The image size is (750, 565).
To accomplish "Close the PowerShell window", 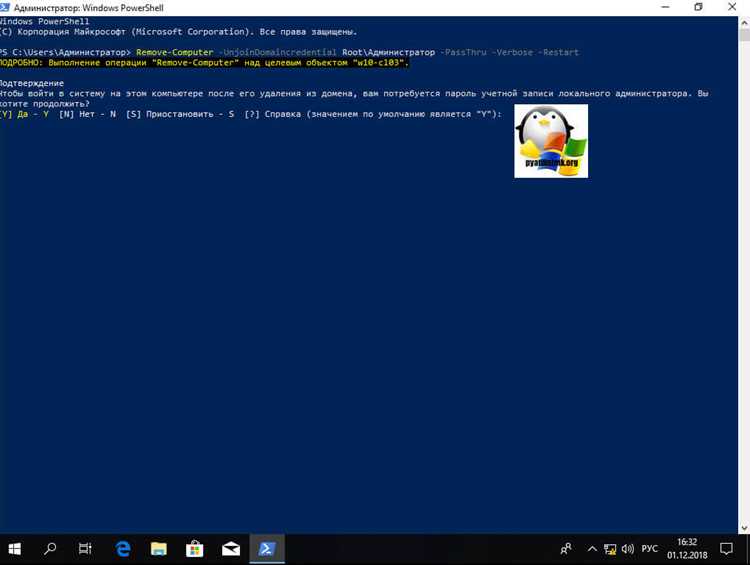I will (x=732, y=7).
